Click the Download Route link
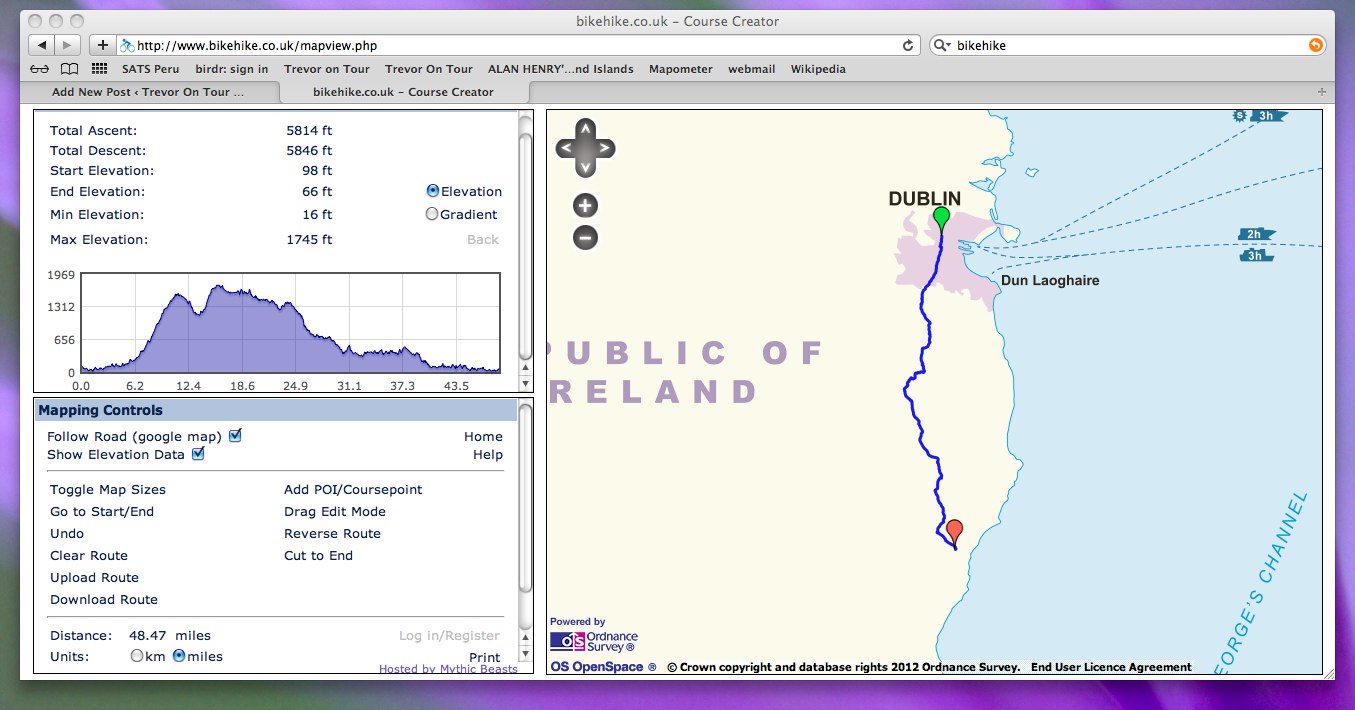Image resolution: width=1355 pixels, height=710 pixels. coord(104,600)
